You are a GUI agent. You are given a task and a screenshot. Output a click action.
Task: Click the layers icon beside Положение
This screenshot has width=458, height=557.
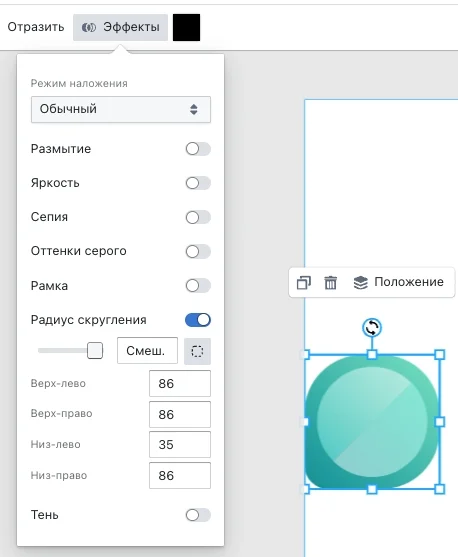click(361, 283)
